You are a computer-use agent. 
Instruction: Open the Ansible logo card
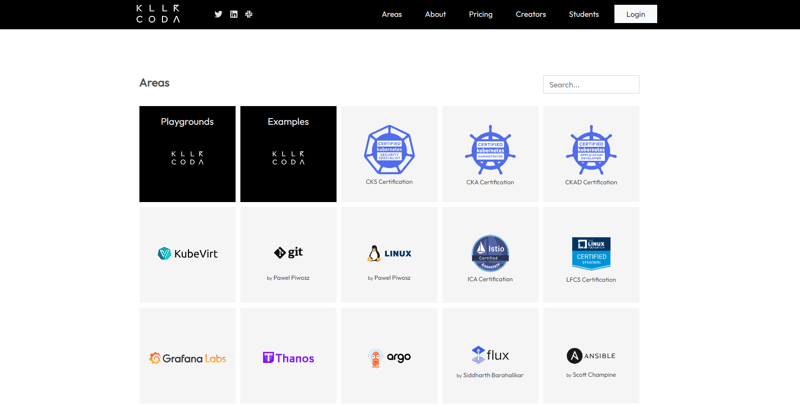(591, 355)
